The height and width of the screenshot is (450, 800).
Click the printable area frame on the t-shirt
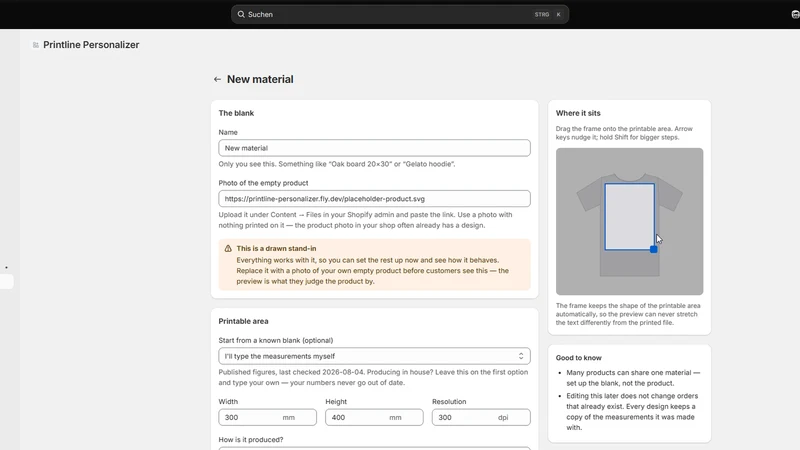pyautogui.click(x=630, y=217)
